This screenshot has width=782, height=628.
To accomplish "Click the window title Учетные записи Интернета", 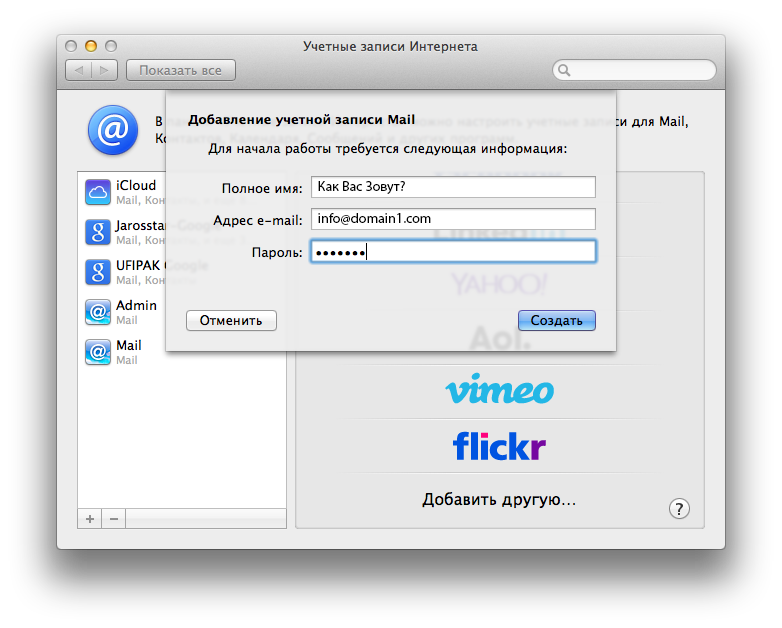I will 391,46.
